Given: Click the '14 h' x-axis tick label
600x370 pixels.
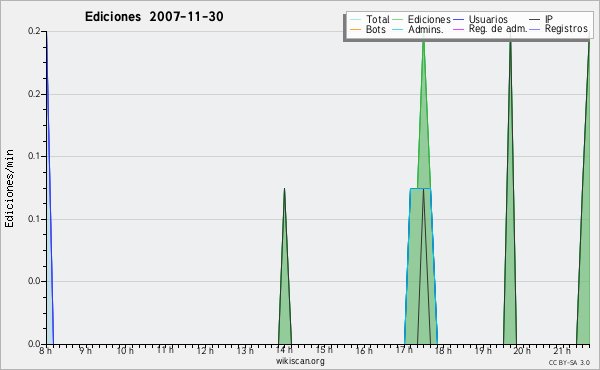Looking at the screenshot, I should (284, 349).
